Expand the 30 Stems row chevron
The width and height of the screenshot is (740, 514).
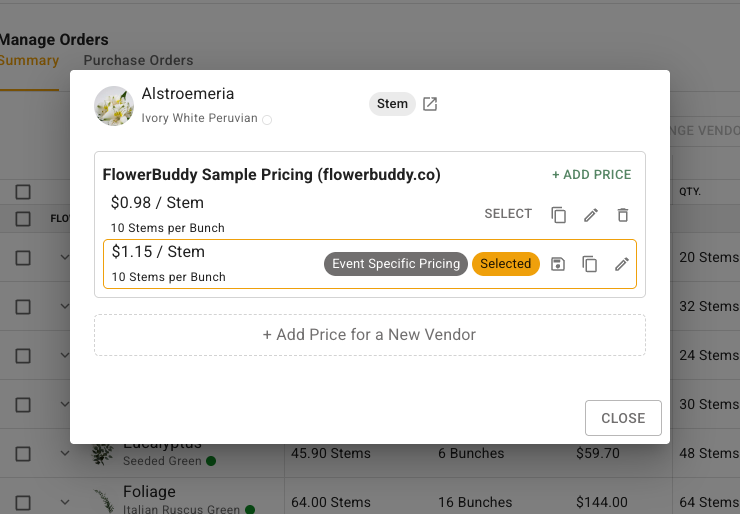pos(65,404)
